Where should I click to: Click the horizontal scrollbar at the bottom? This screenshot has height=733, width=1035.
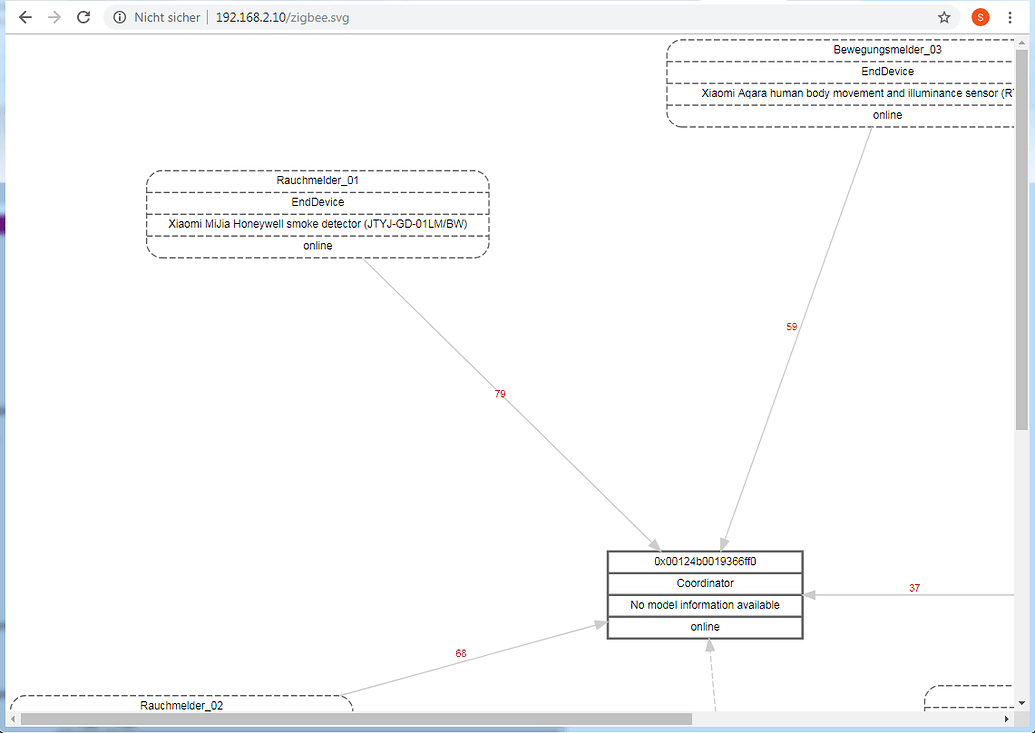pyautogui.click(x=355, y=718)
